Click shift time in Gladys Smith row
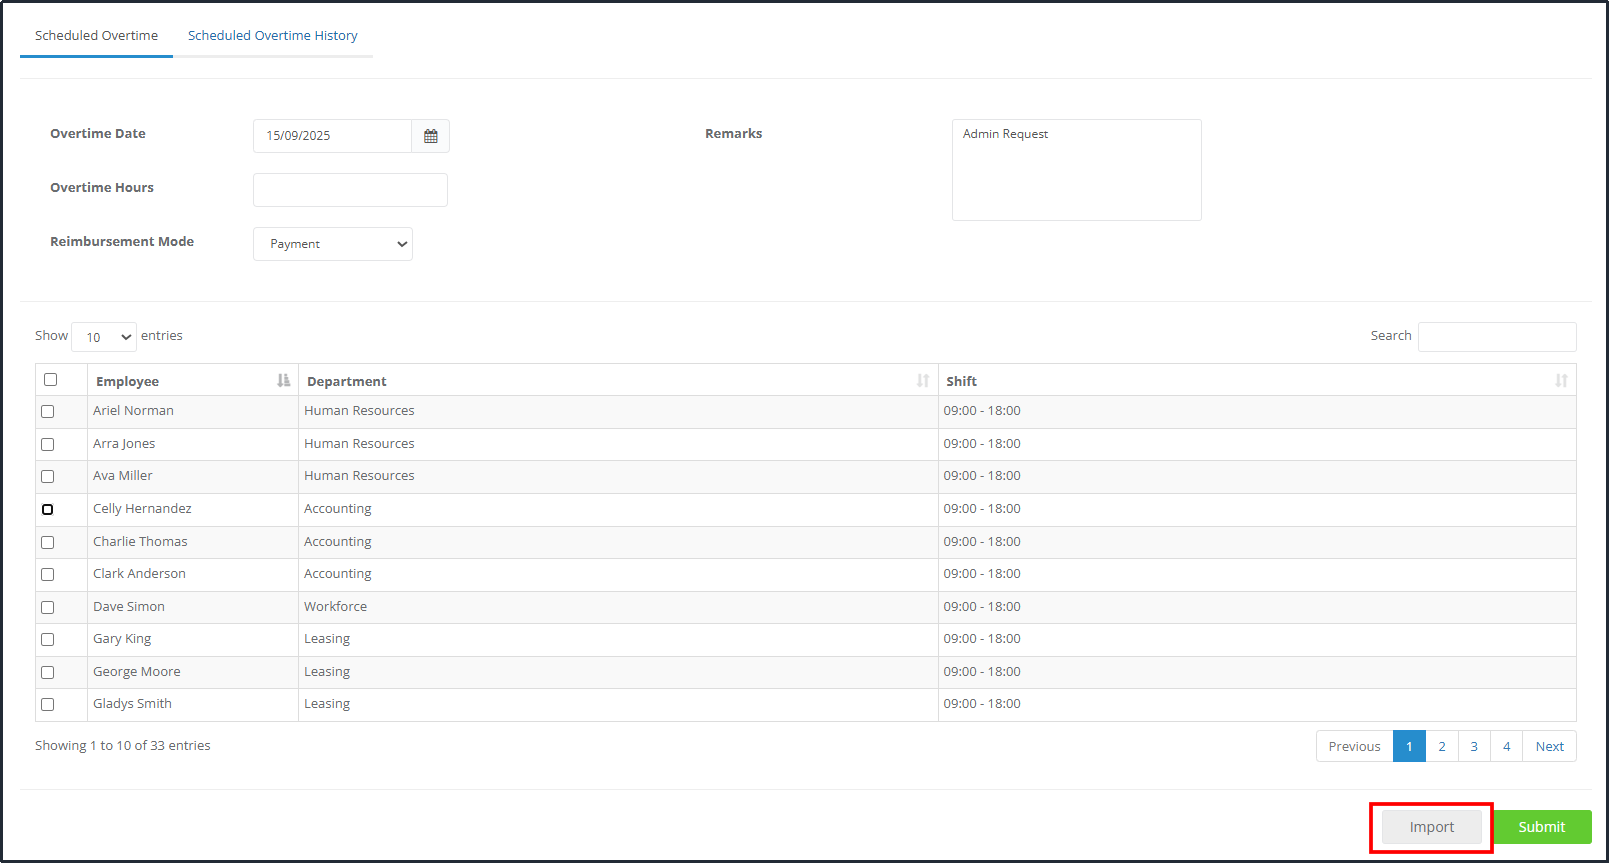Viewport: 1609px width, 863px height. coord(982,703)
